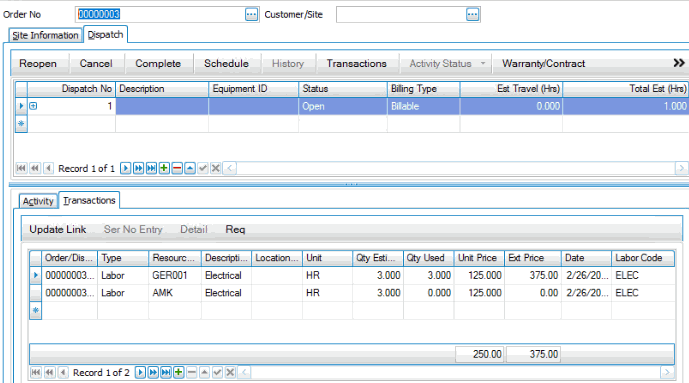Screen dimensions: 689x383
Task: Switch to the Site Information tab
Action: point(45,35)
